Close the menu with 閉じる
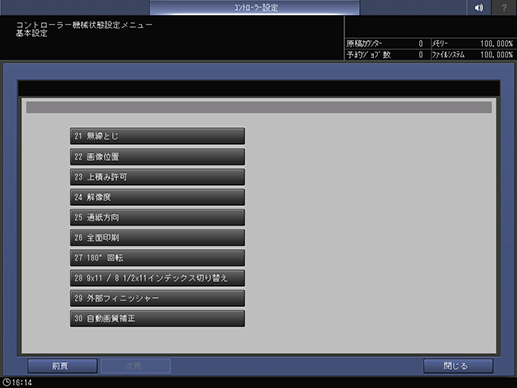This screenshot has width=517, height=388. [458, 366]
